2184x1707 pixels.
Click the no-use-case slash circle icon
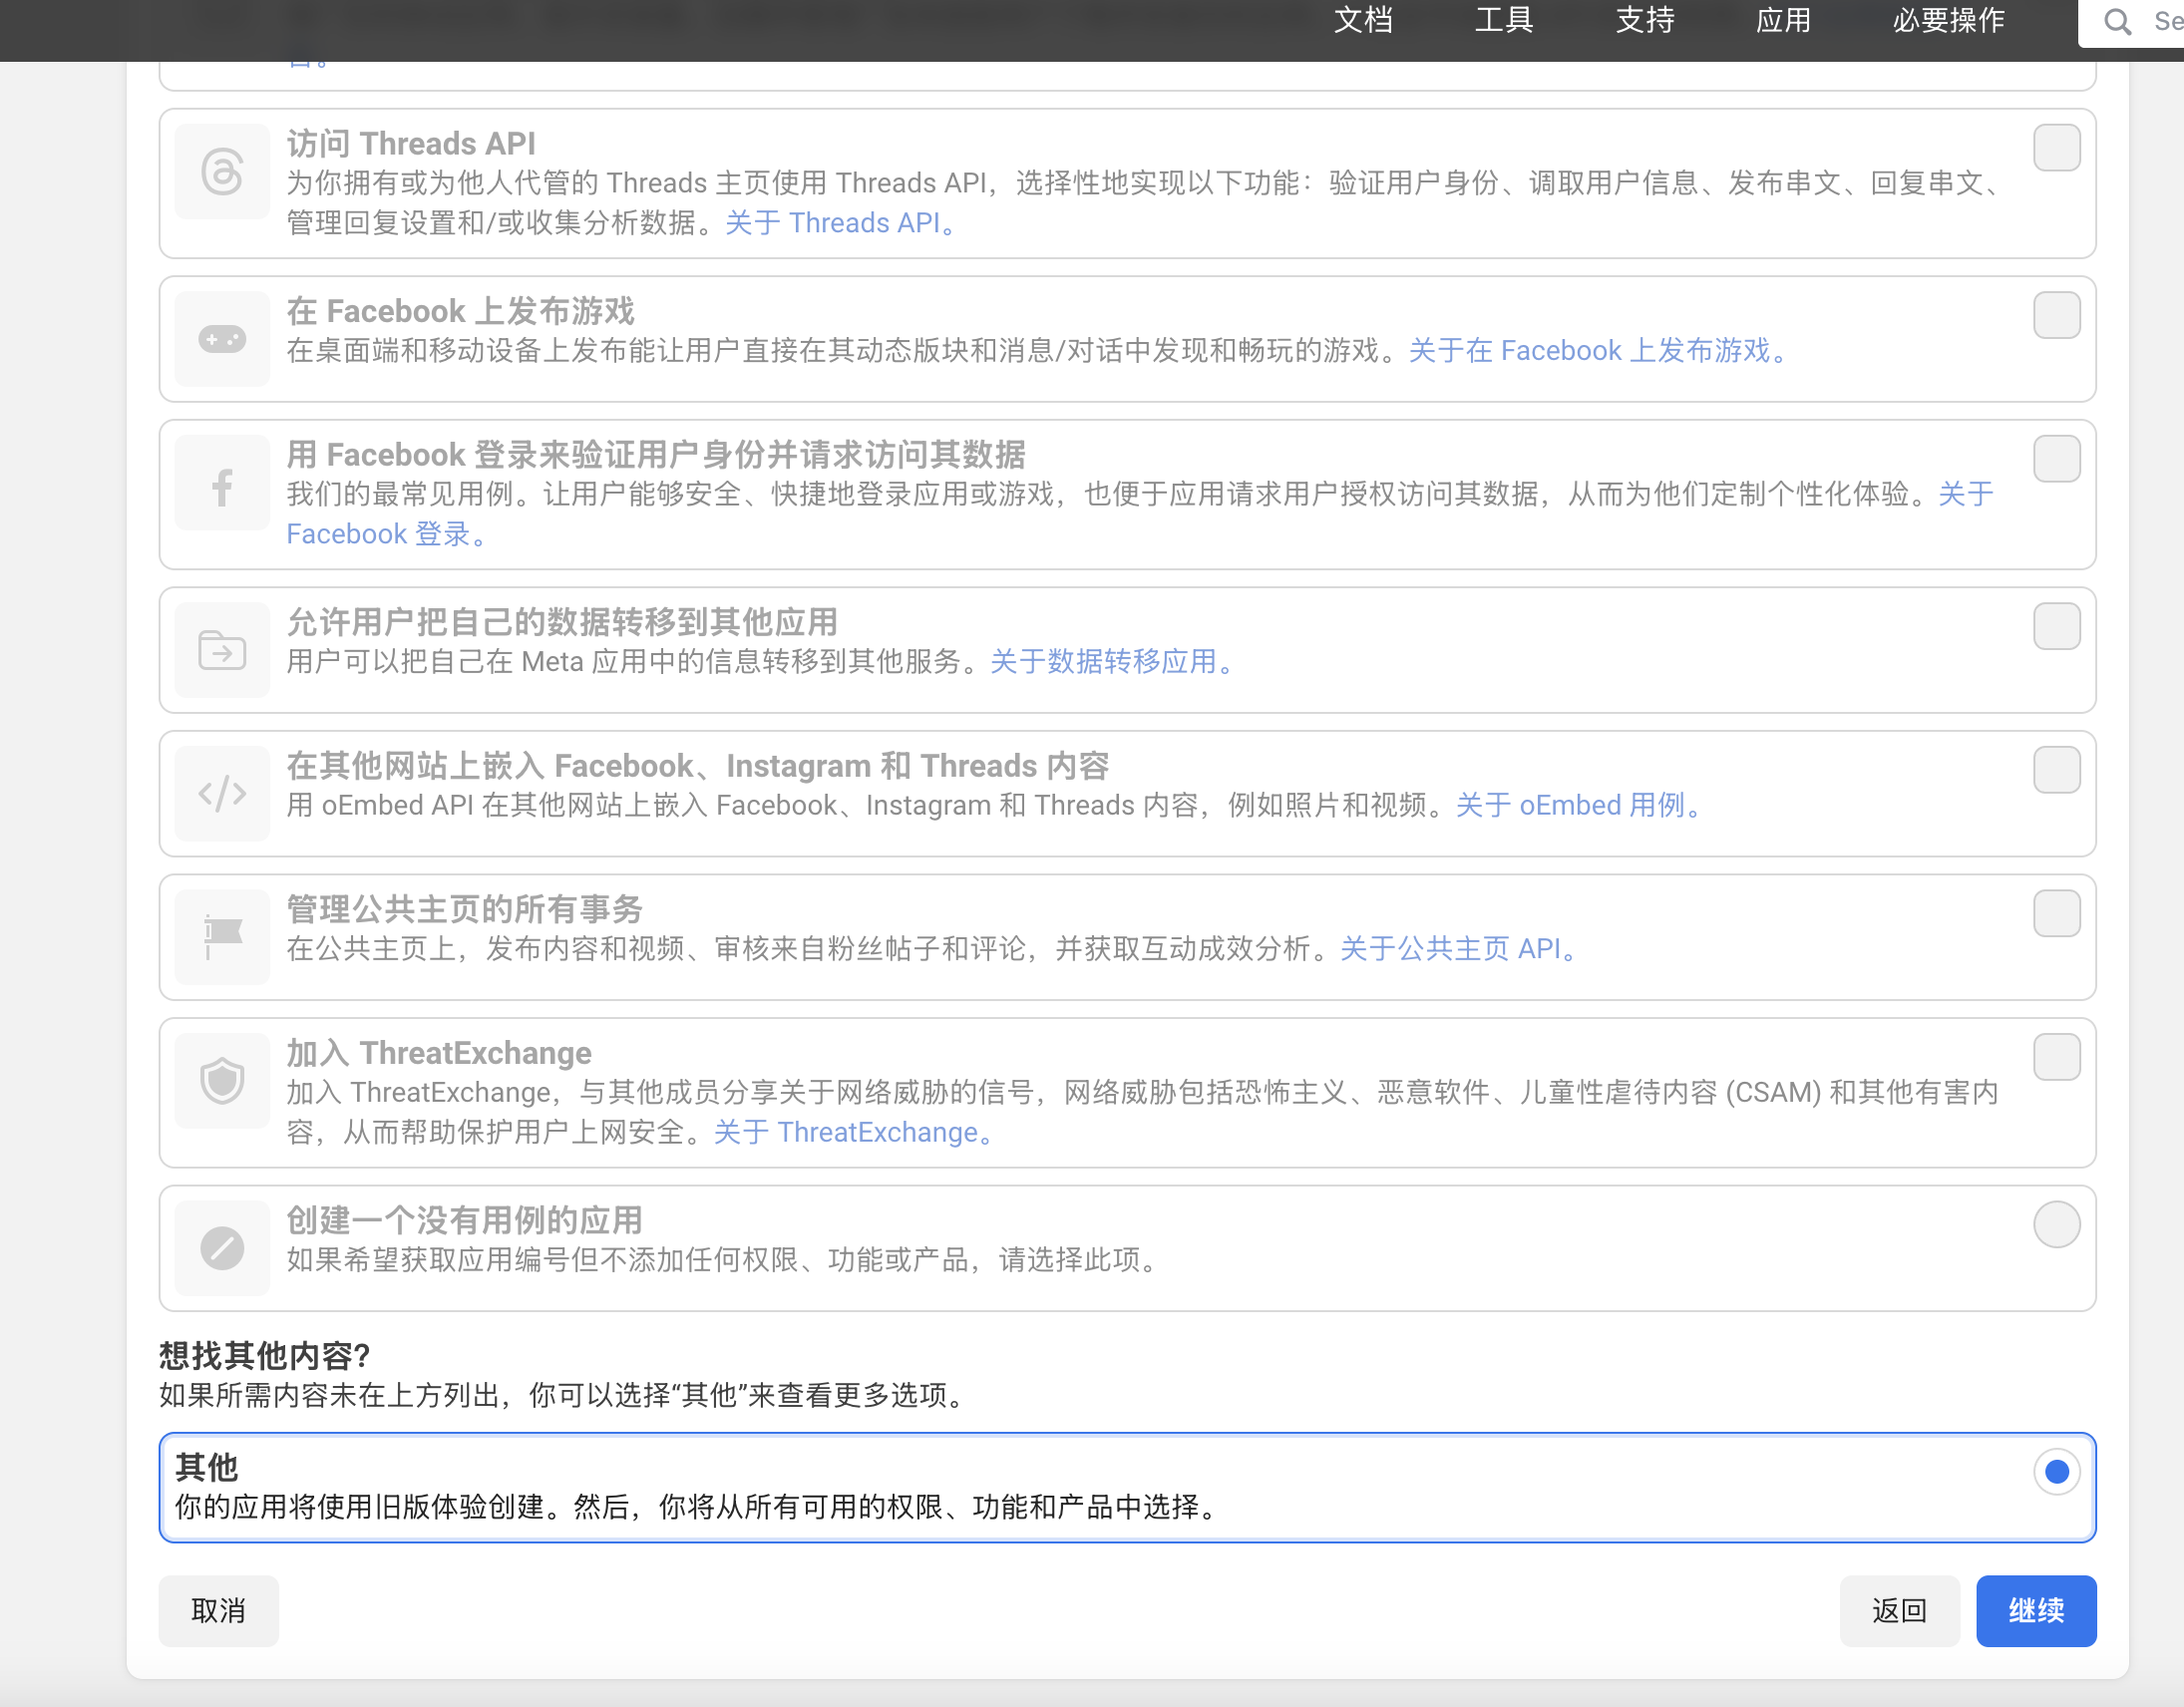(x=222, y=1248)
